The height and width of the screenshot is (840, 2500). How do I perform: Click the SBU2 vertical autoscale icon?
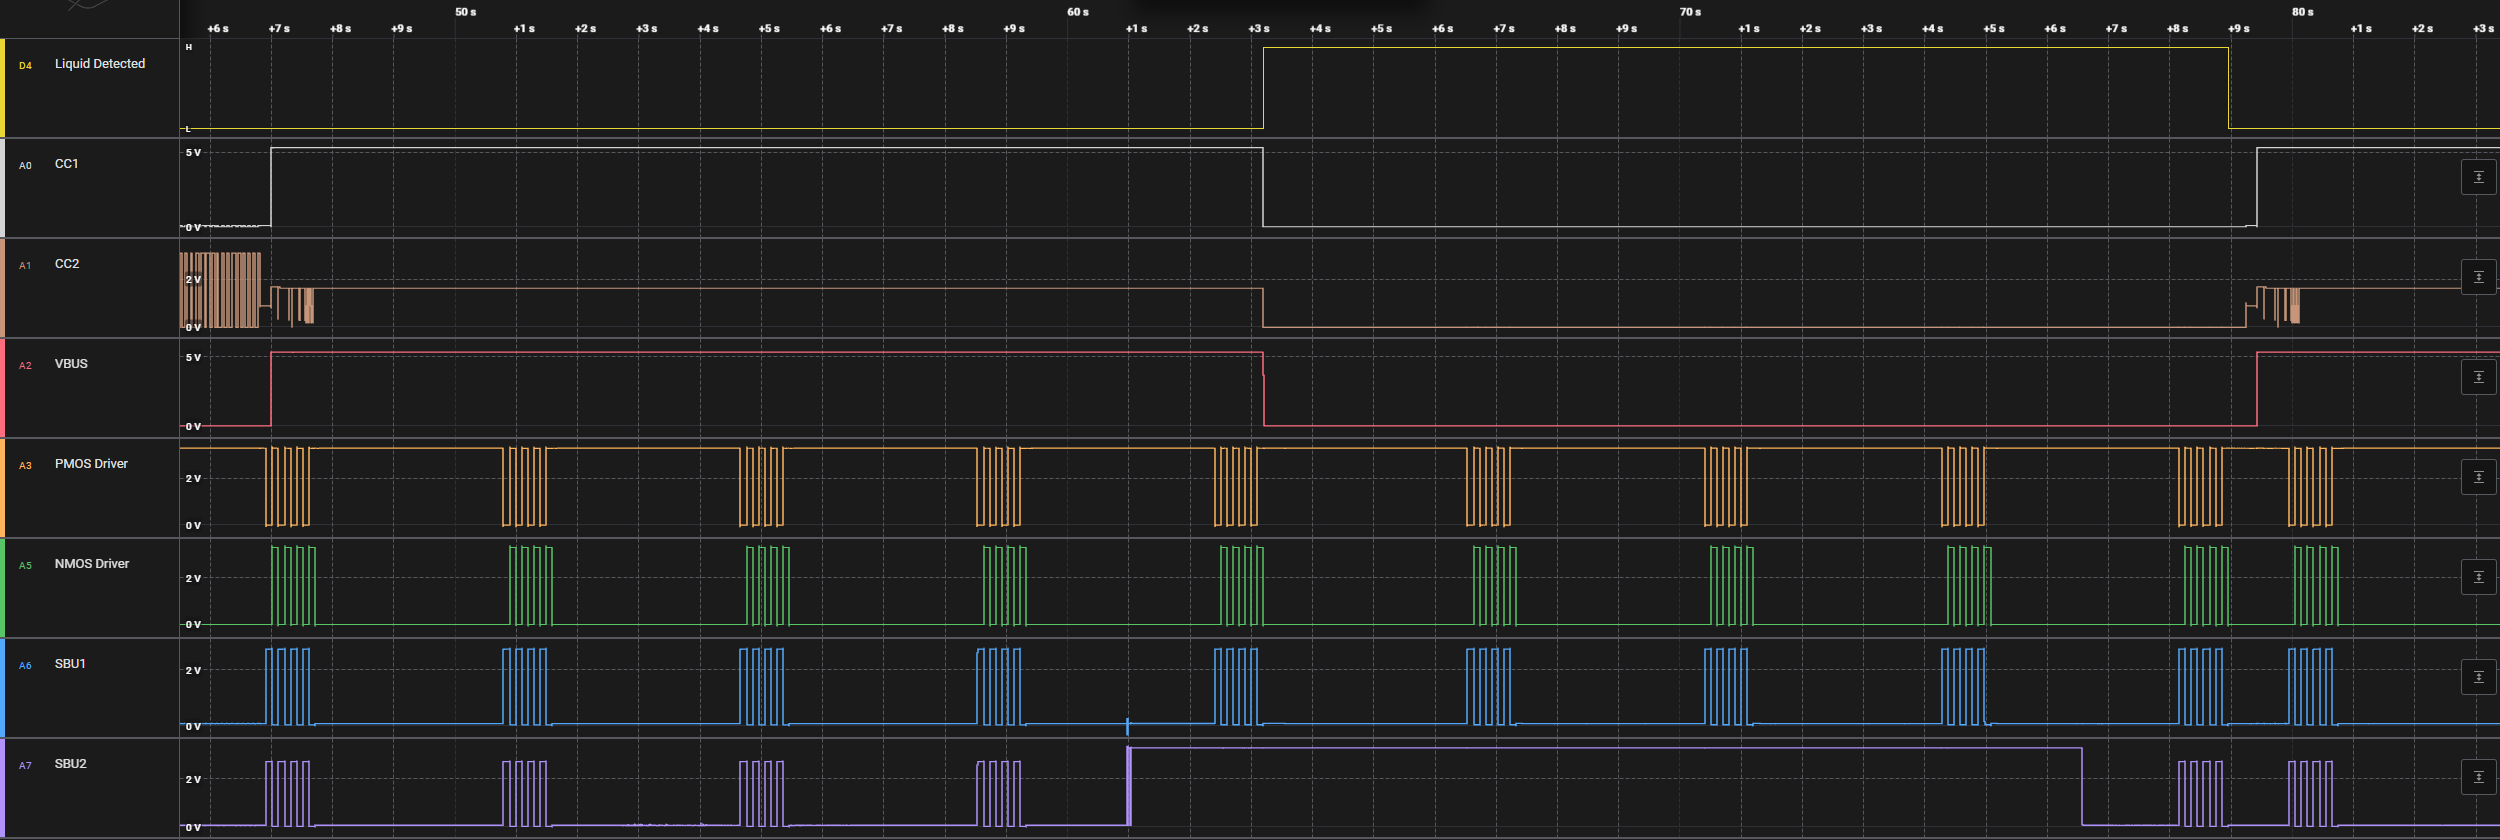(x=2478, y=777)
